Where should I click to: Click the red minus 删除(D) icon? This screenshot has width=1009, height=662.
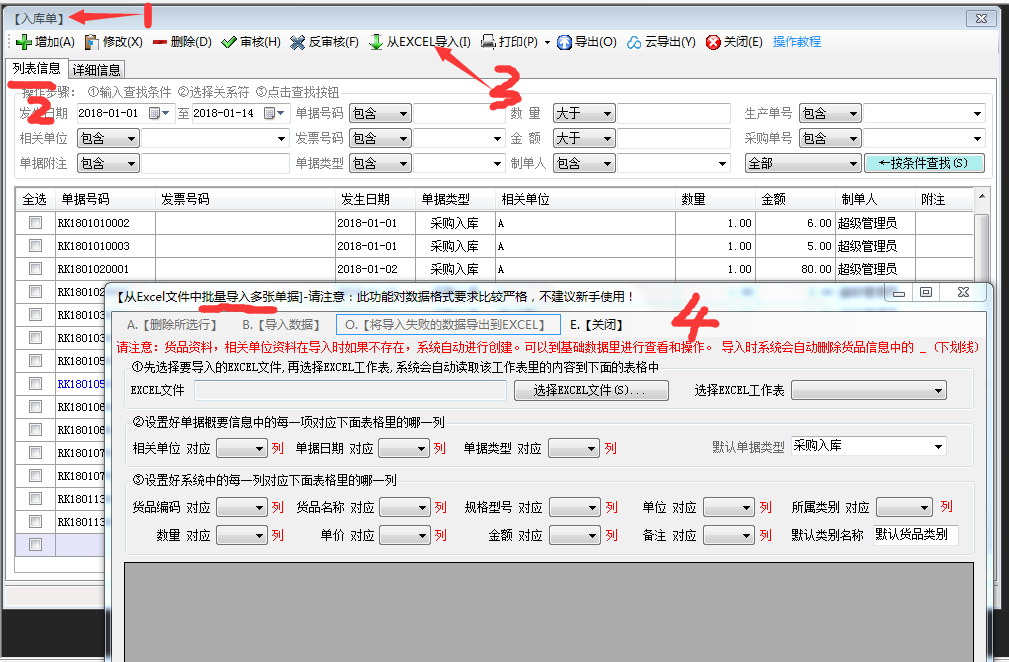[x=160, y=42]
